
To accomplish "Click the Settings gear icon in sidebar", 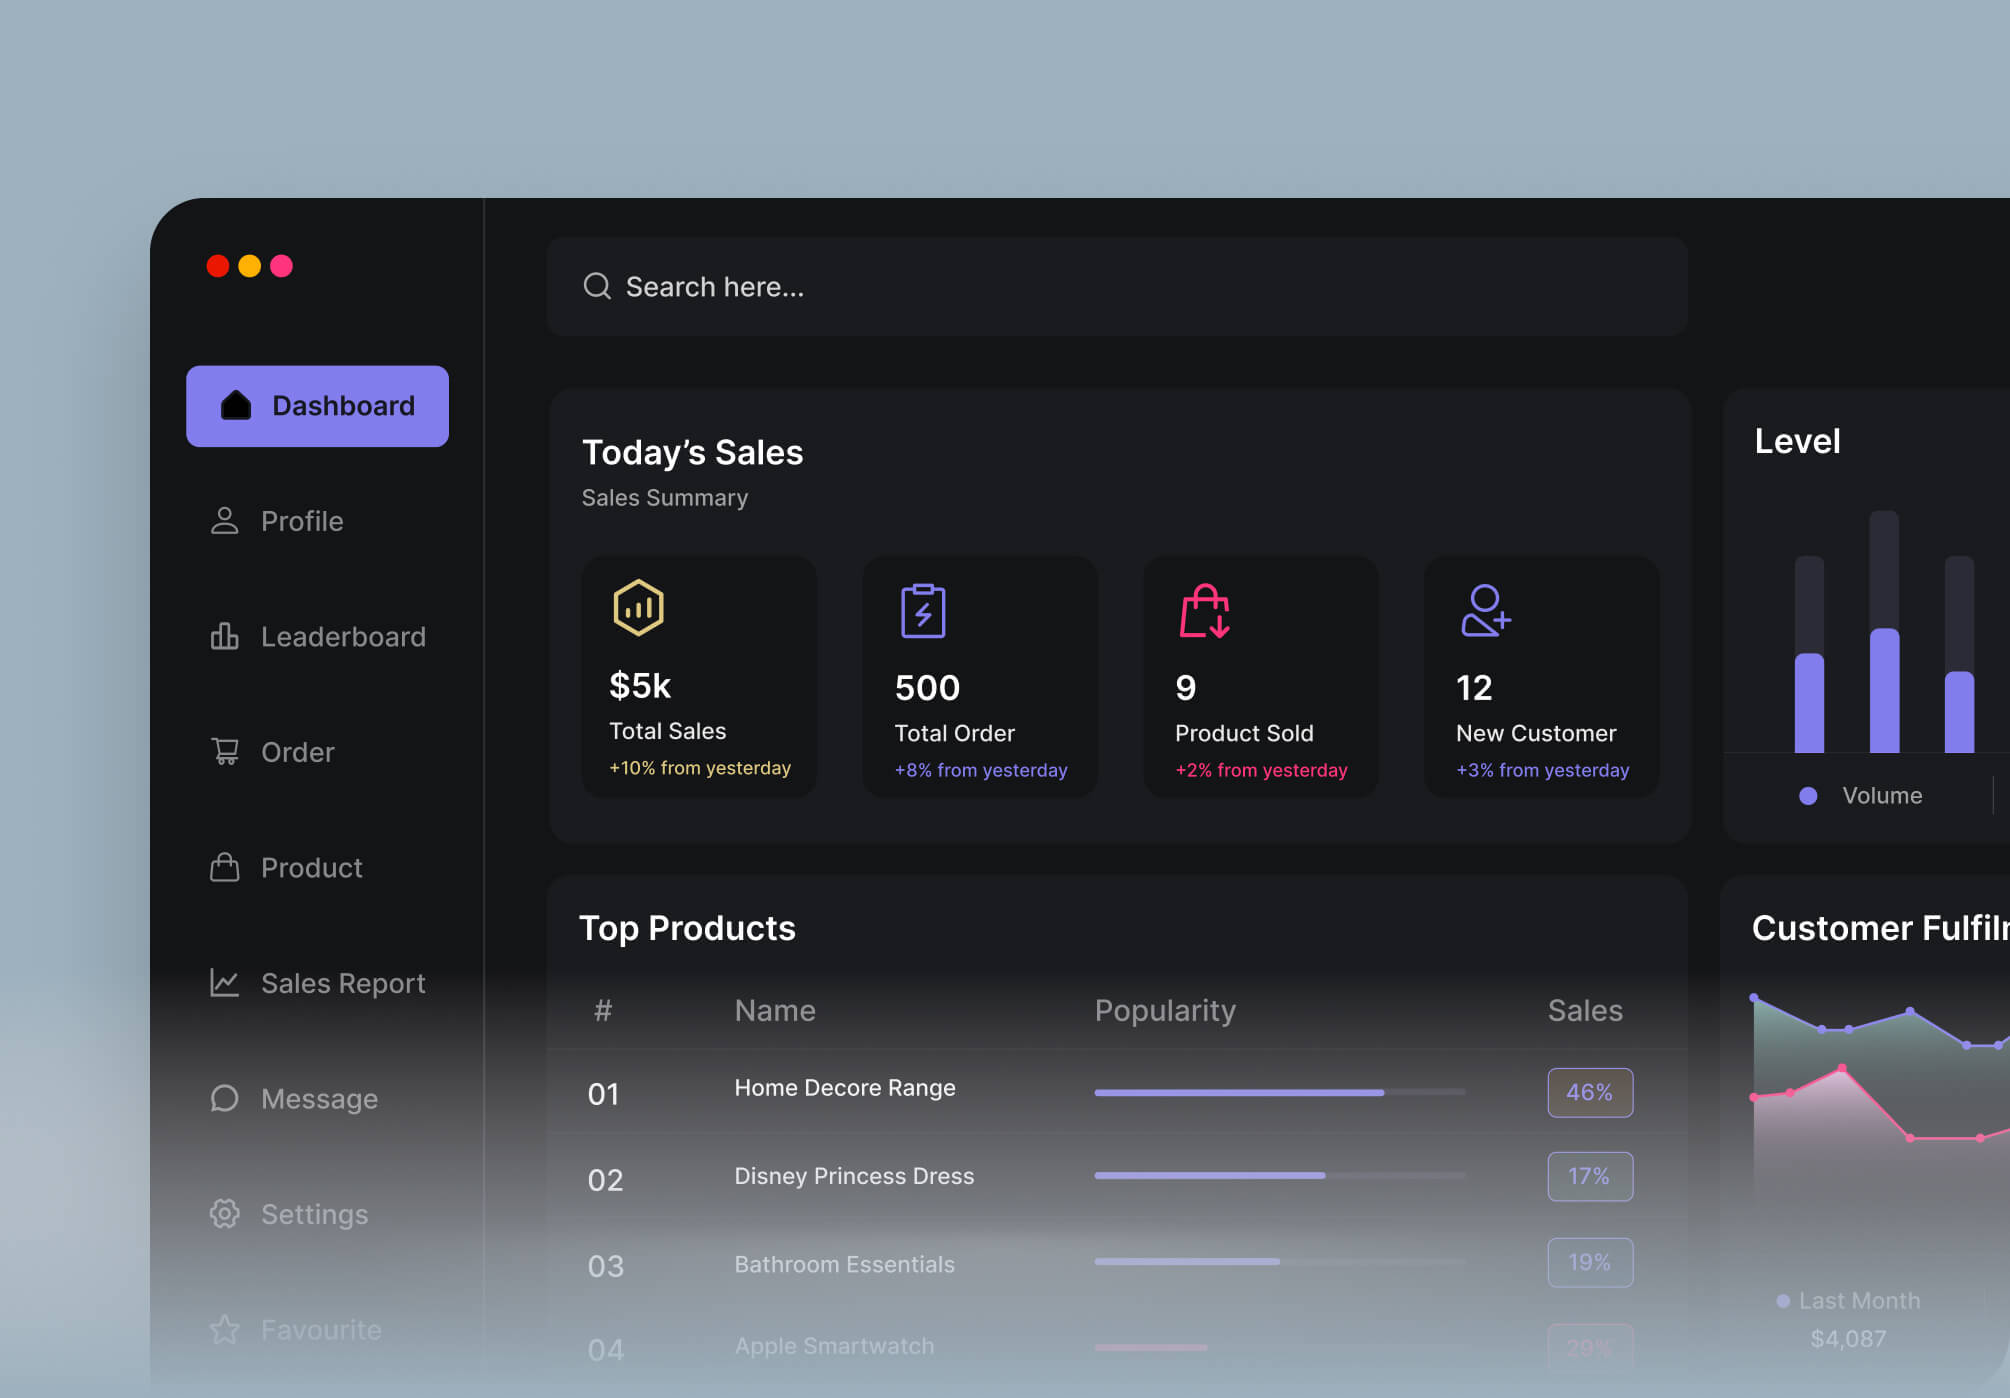I will 224,1213.
